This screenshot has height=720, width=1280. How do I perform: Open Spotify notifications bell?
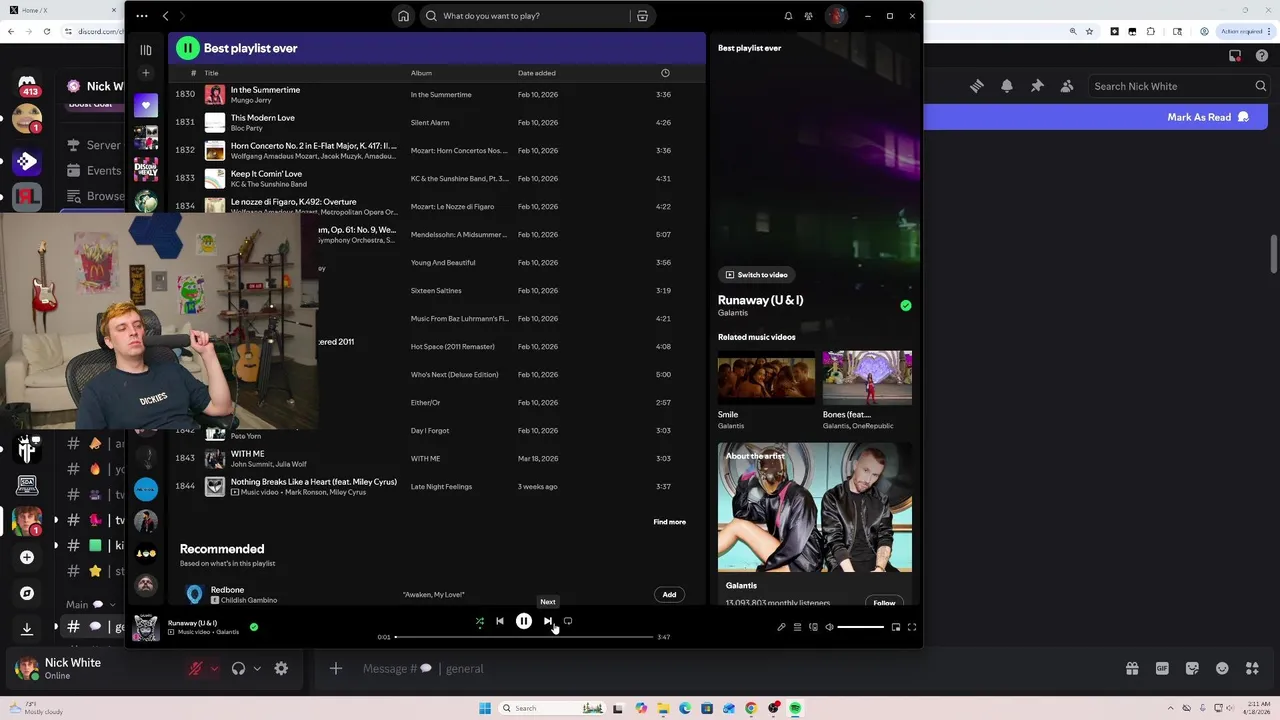[788, 16]
